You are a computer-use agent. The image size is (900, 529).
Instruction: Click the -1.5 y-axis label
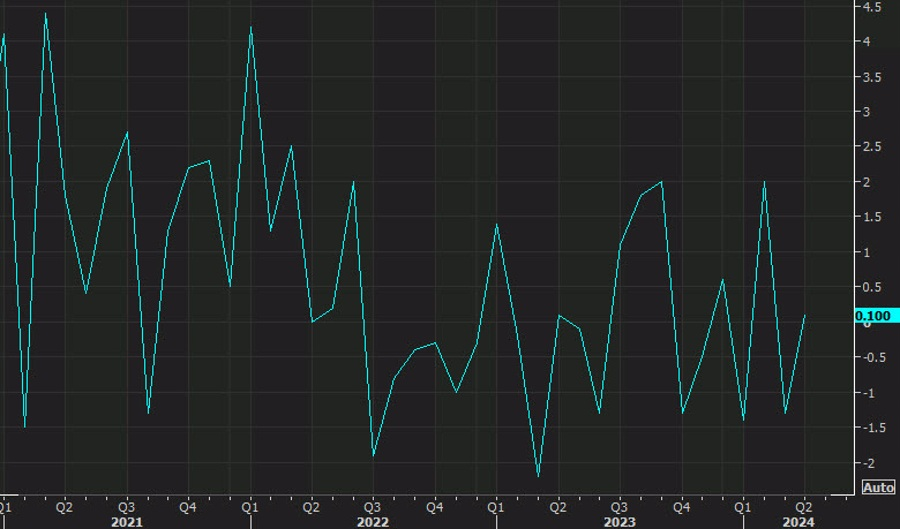click(873, 428)
